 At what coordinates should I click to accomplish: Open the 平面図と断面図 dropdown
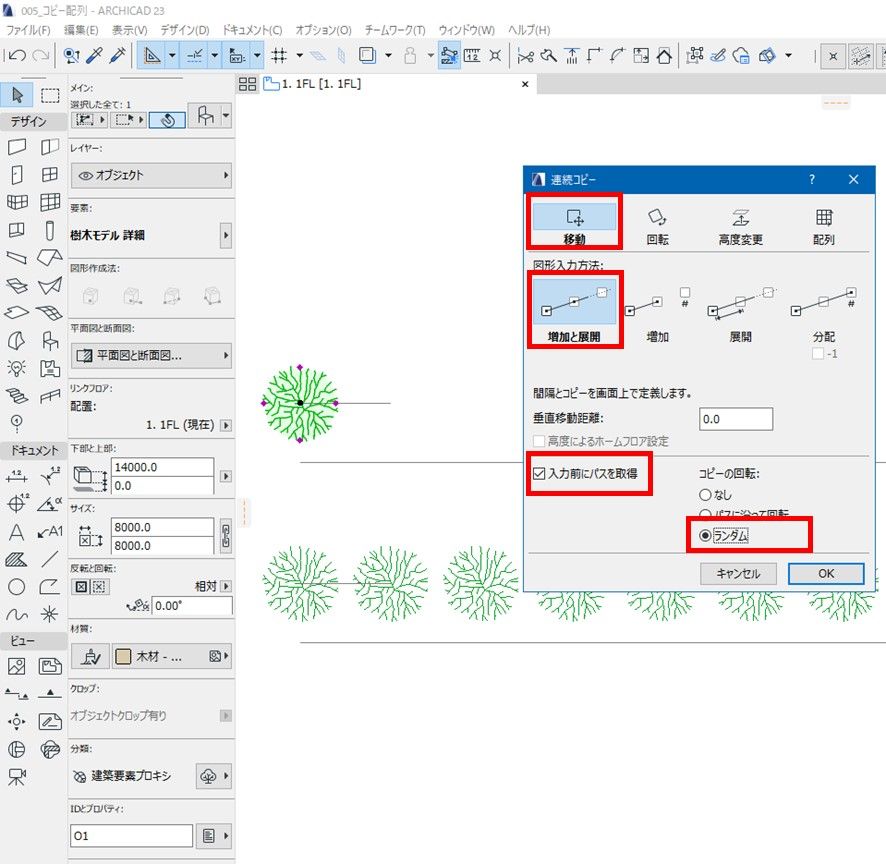(151, 355)
